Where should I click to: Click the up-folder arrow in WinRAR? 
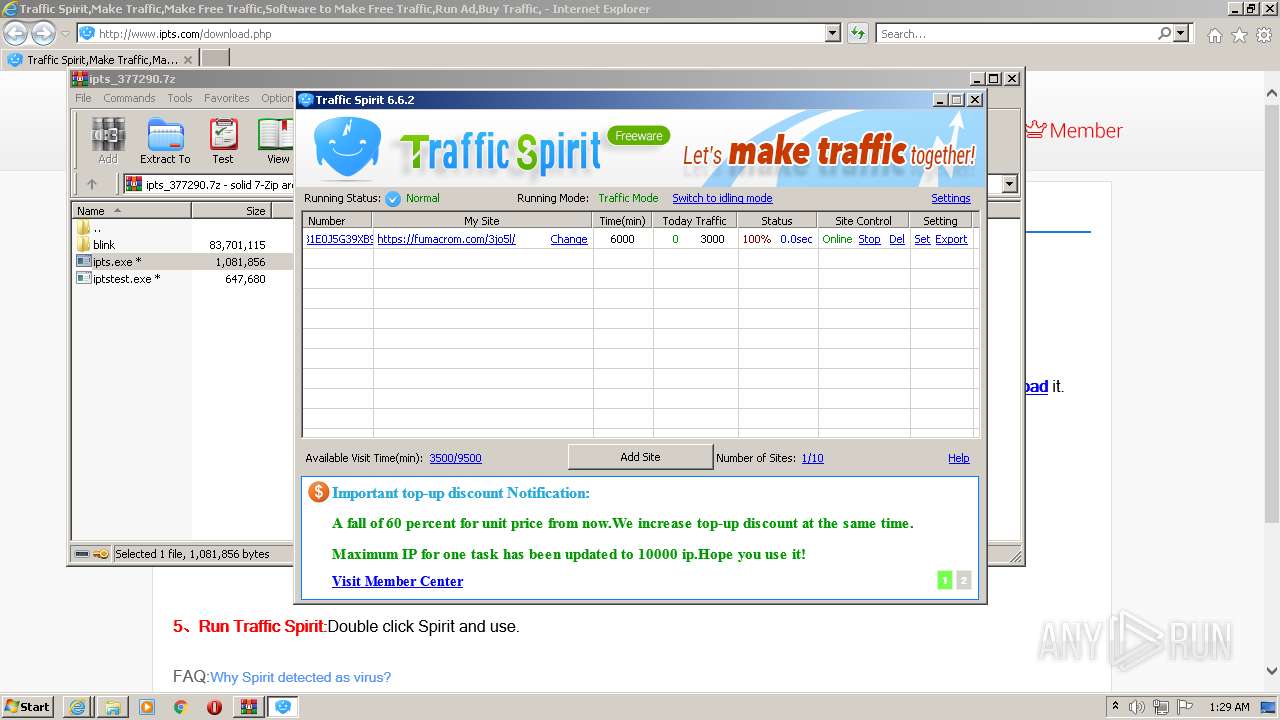[92, 184]
